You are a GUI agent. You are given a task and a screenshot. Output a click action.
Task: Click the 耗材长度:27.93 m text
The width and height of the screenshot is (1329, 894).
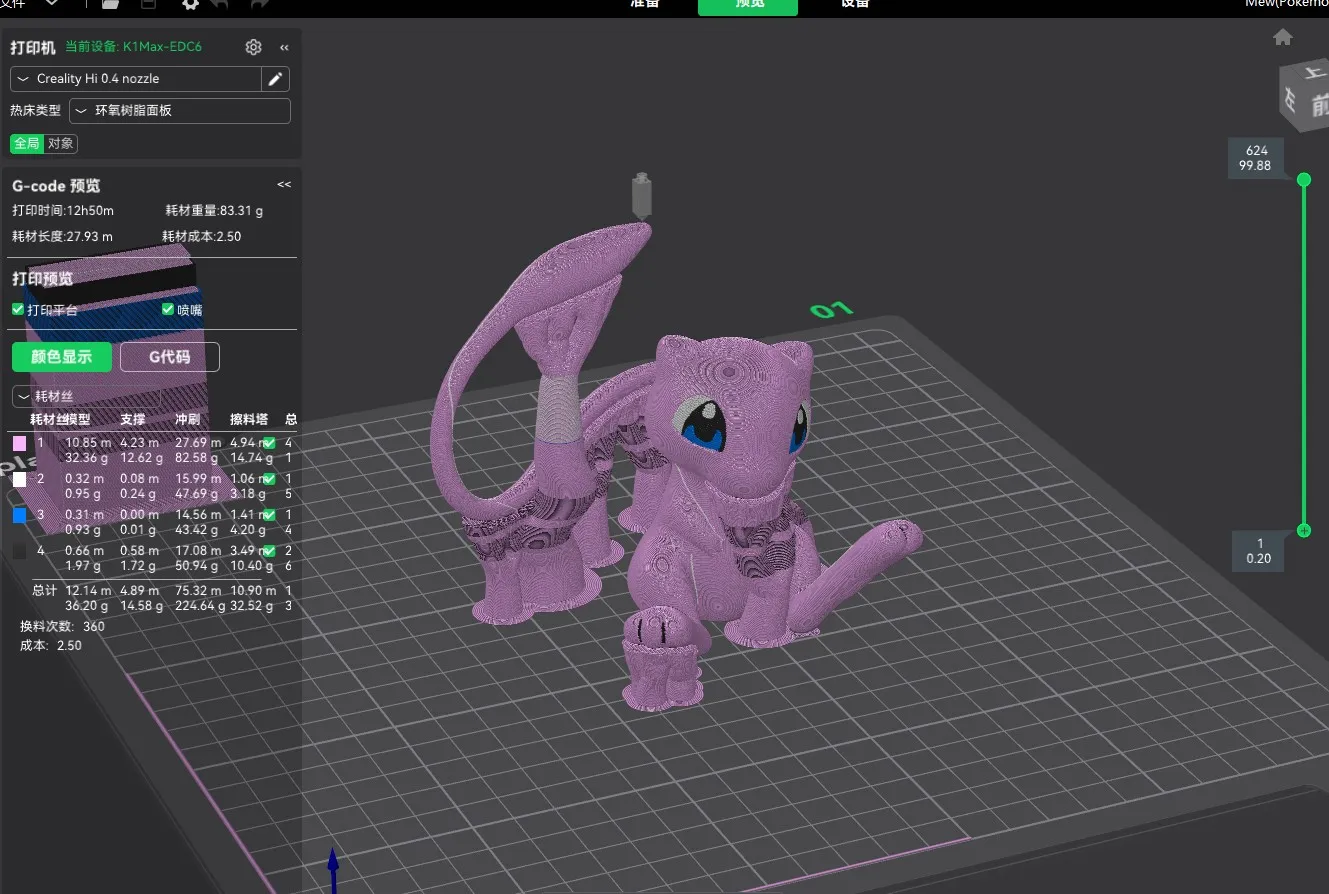pos(62,237)
